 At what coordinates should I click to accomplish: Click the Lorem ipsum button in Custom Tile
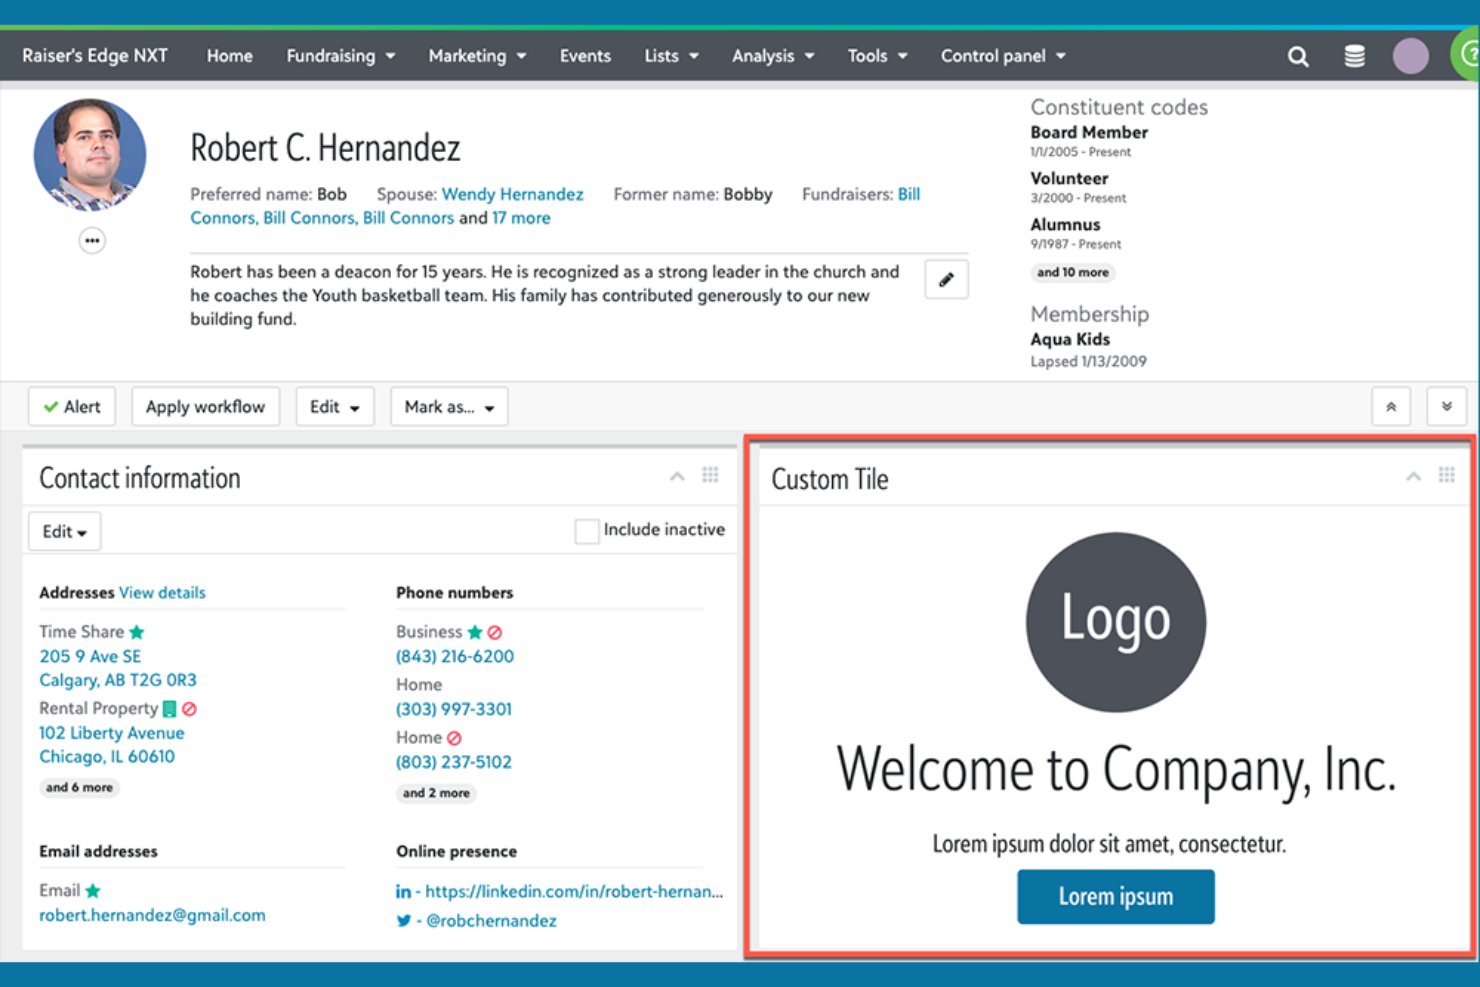[x=1115, y=896]
